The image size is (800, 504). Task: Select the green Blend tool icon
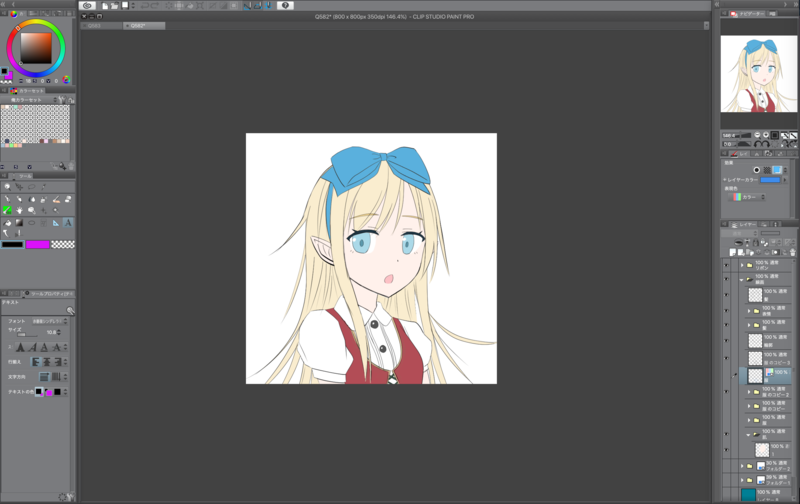tap(7, 210)
